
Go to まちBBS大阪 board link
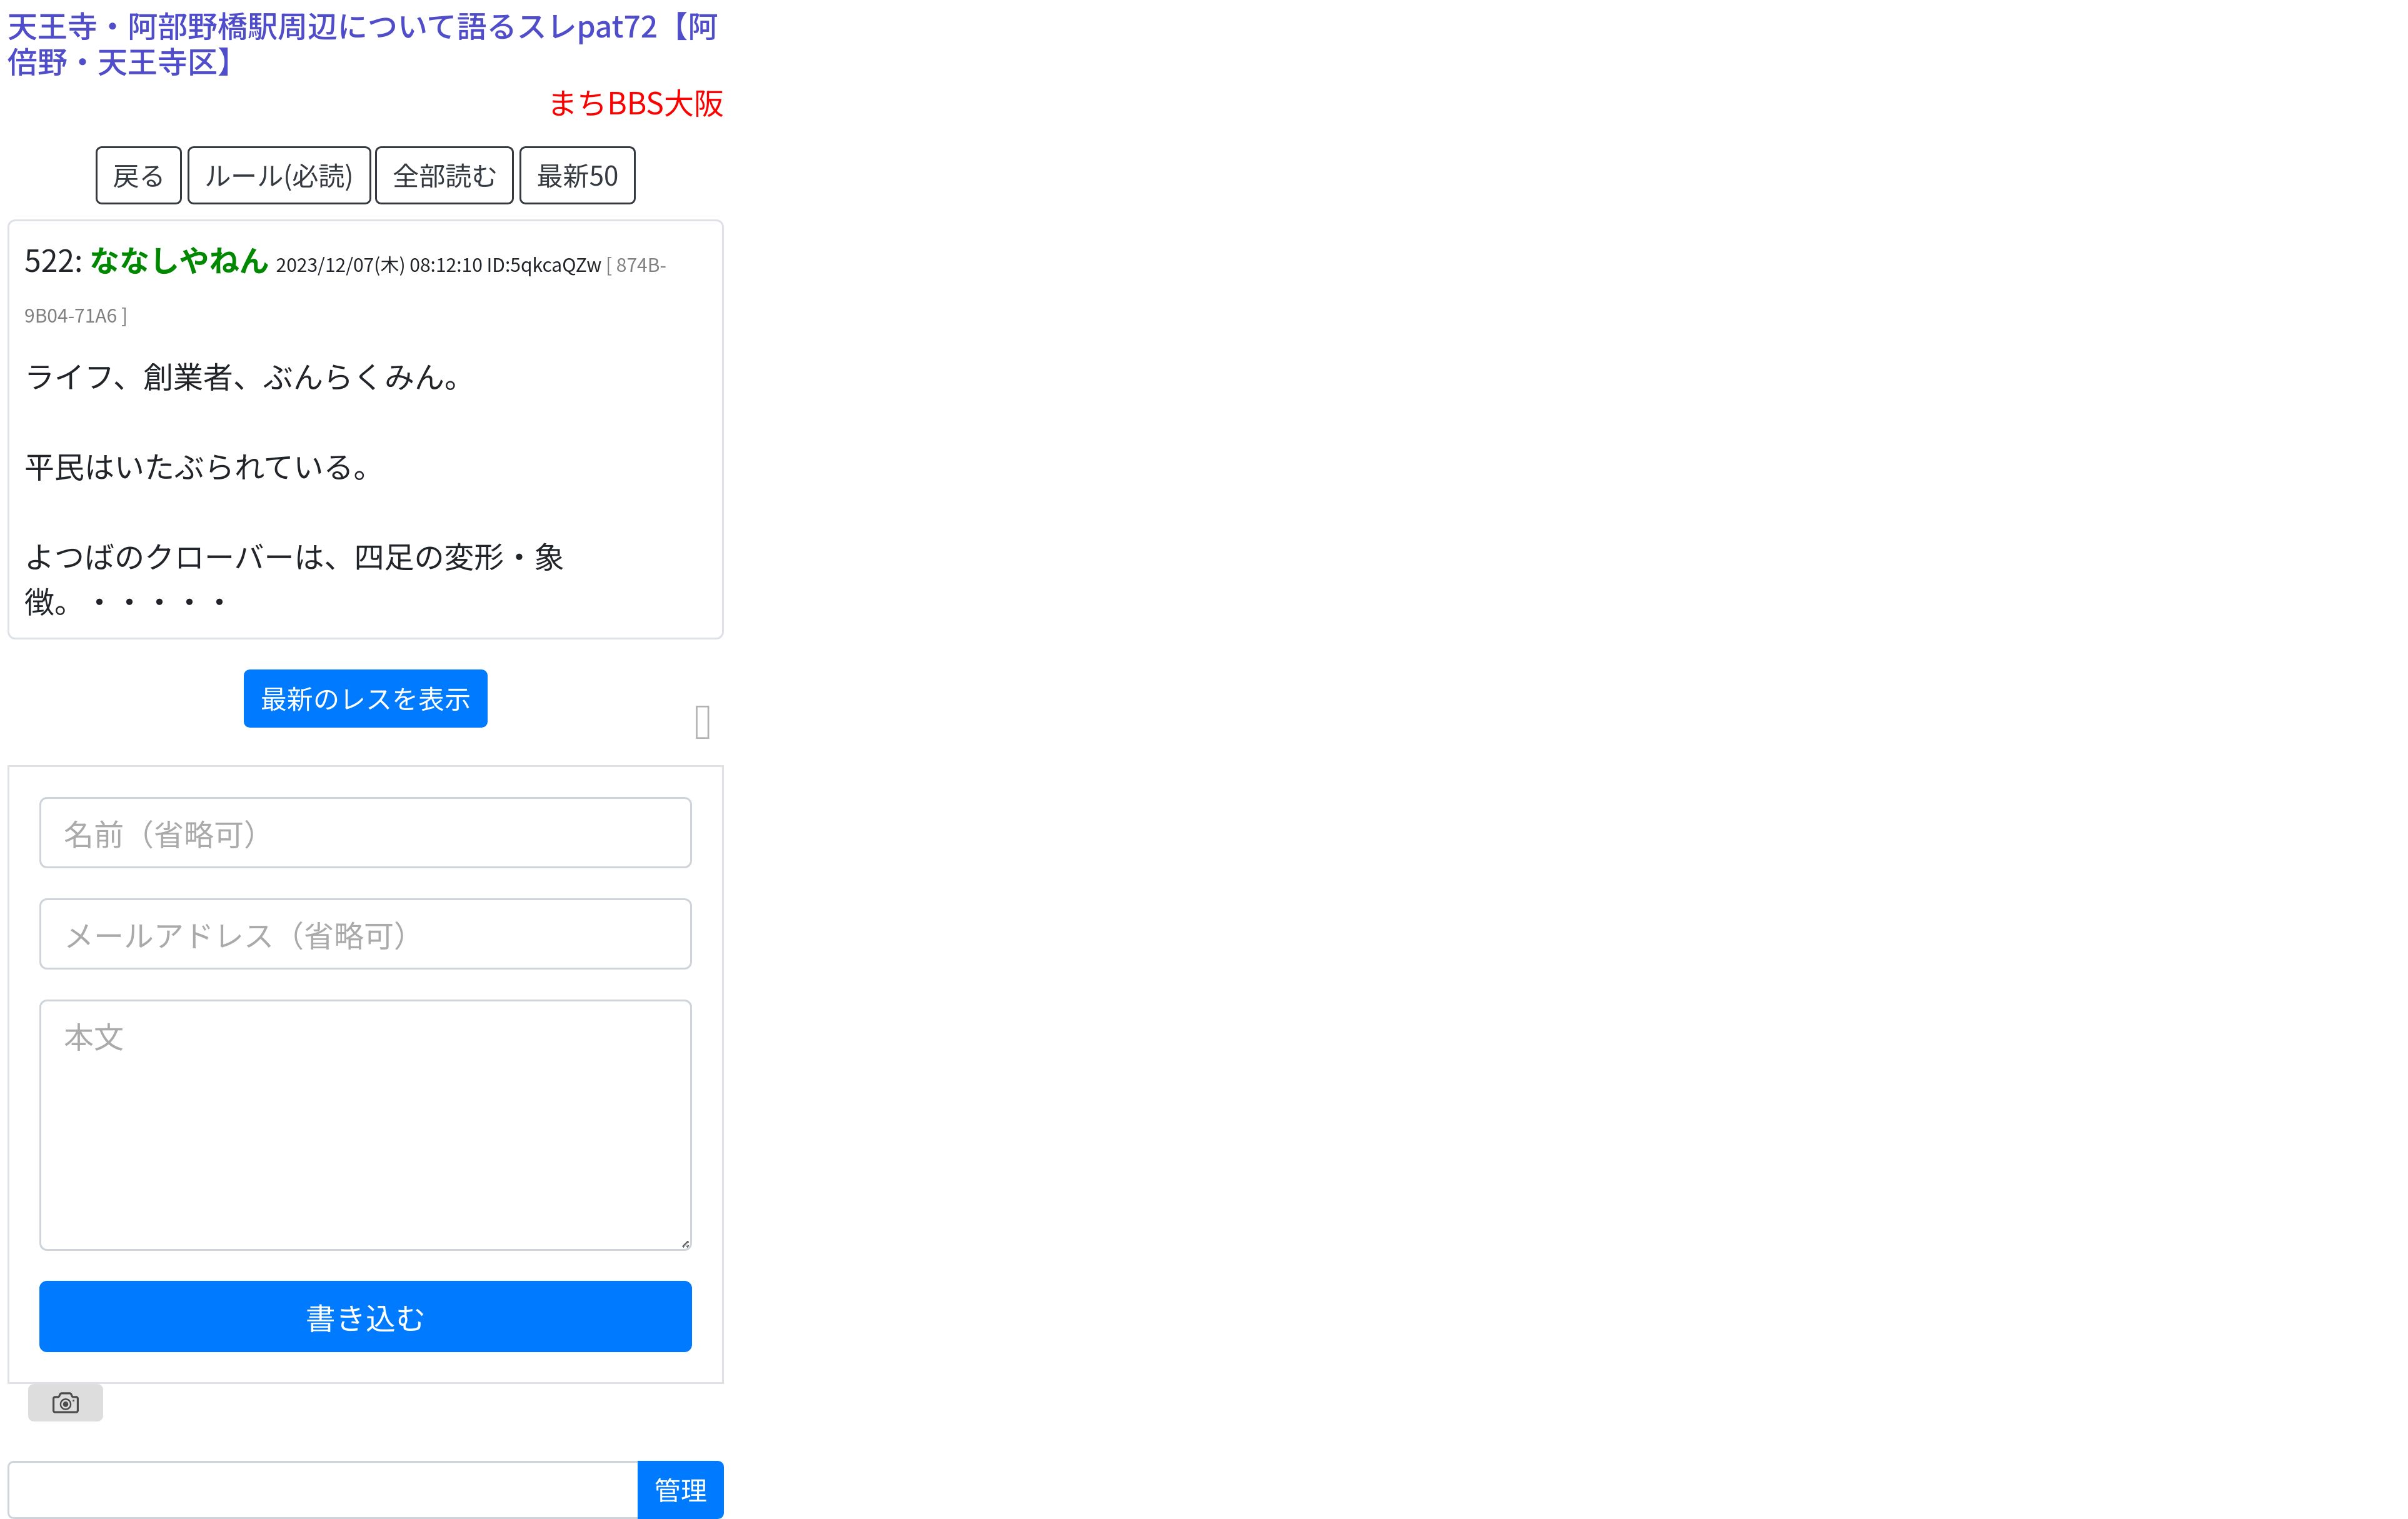click(635, 103)
